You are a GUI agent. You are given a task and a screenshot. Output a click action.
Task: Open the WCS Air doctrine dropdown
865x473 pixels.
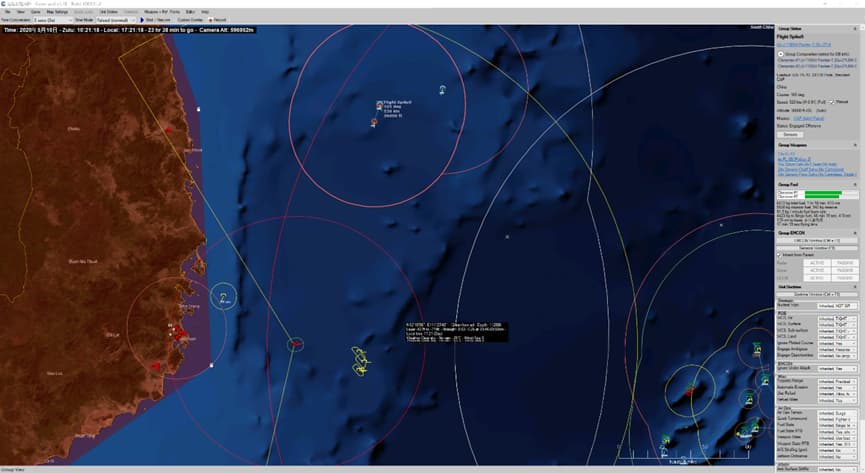coord(837,319)
